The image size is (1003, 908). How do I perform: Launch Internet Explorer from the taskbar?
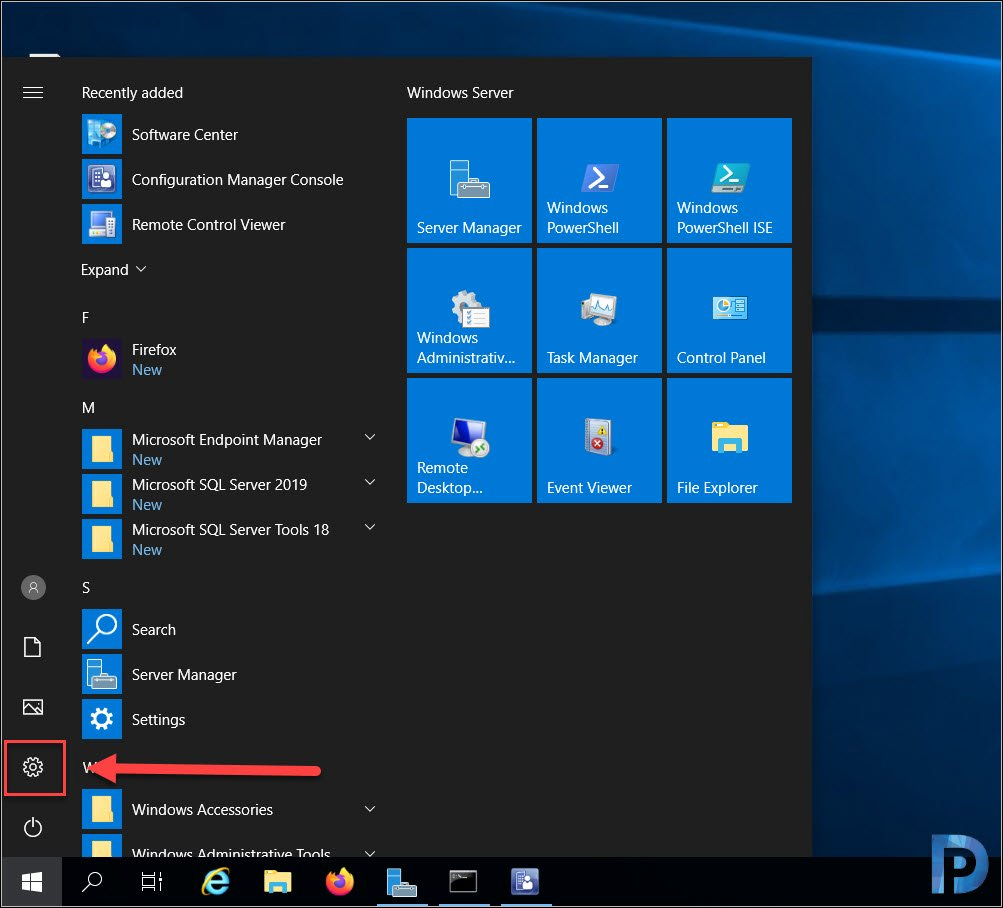(x=216, y=882)
